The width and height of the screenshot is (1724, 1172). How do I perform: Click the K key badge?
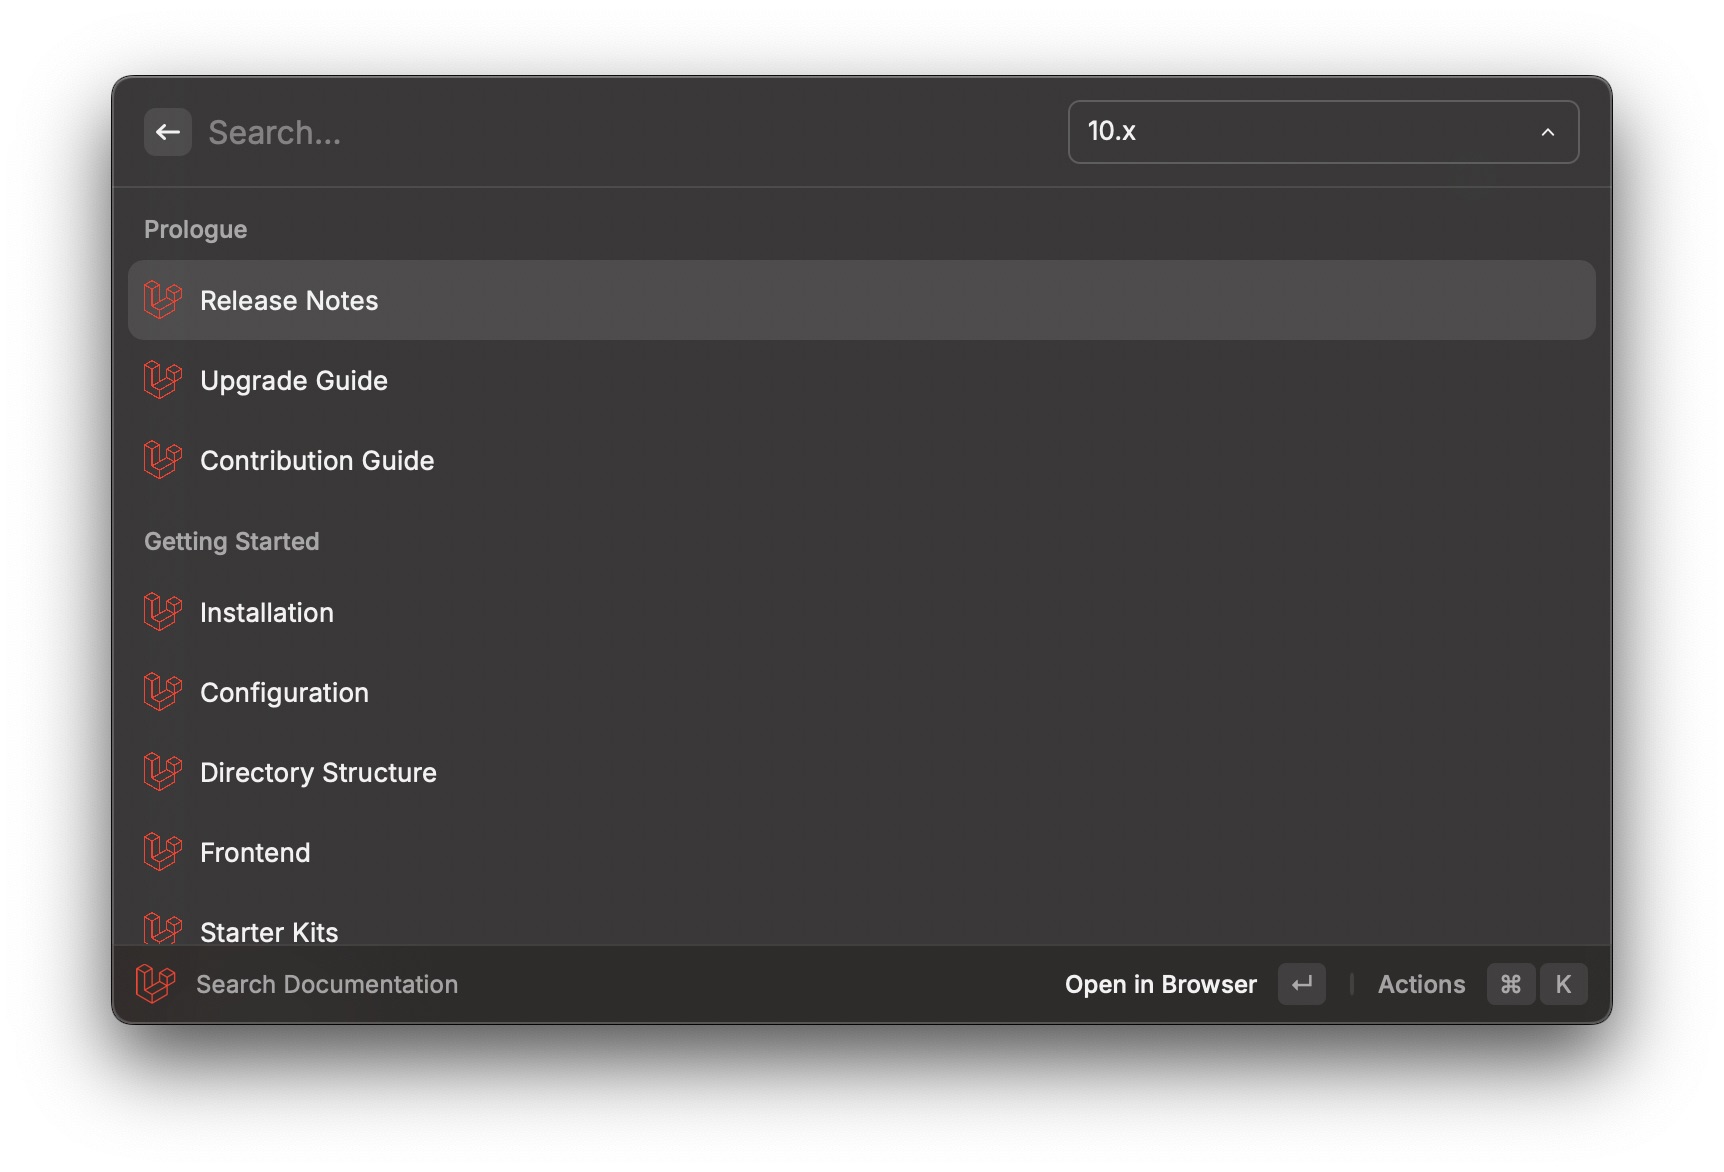click(x=1563, y=984)
